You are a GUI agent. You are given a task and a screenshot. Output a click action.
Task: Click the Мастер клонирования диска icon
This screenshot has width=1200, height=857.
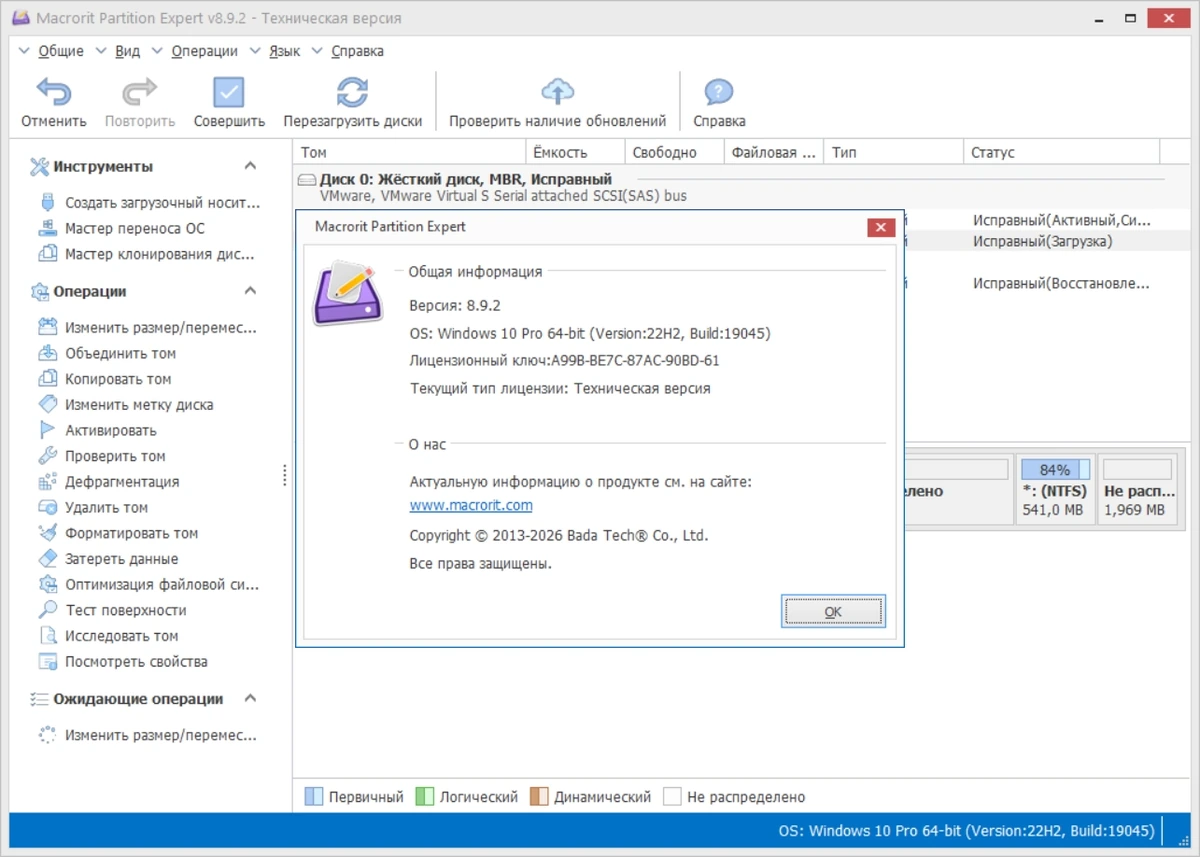coord(47,254)
